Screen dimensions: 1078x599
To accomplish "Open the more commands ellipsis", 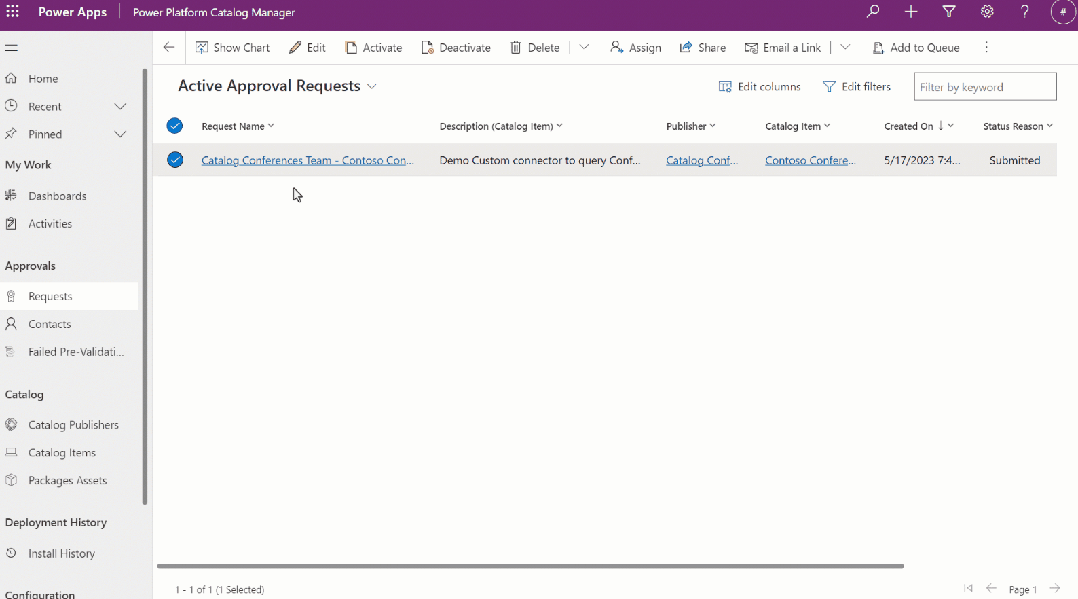I will click(x=987, y=47).
